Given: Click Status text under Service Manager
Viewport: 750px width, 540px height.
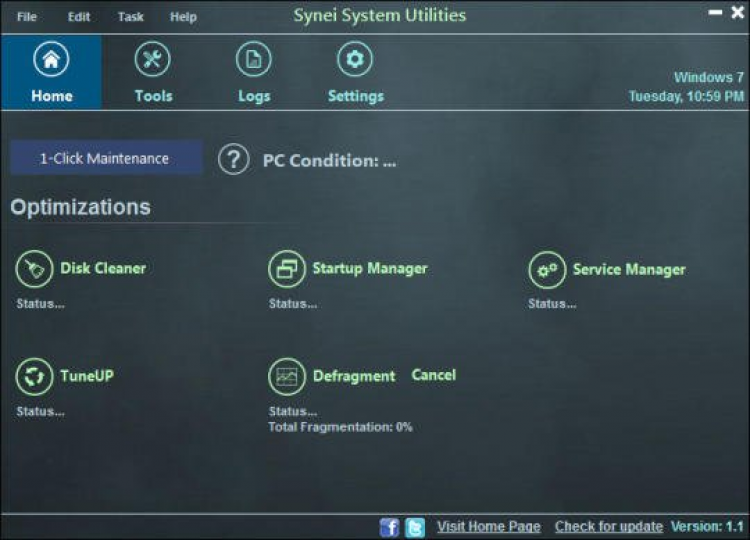Looking at the screenshot, I should 552,304.
